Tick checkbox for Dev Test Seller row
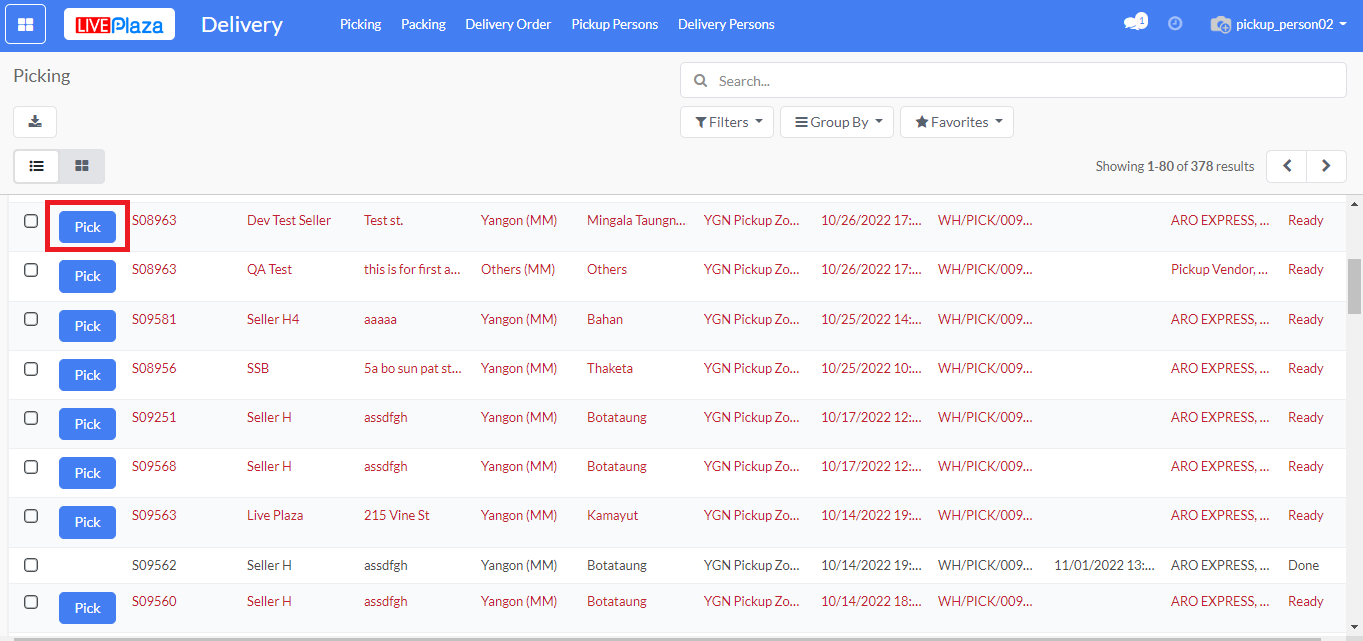1363x641 pixels. click(x=31, y=221)
